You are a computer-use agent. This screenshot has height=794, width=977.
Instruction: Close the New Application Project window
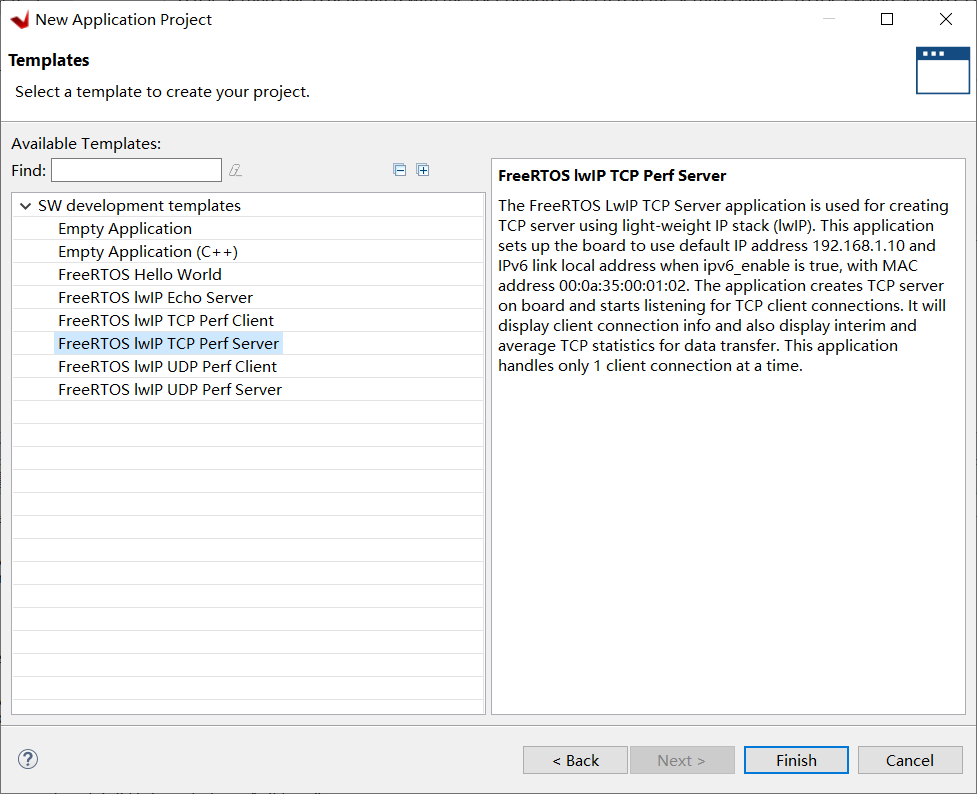(945, 19)
